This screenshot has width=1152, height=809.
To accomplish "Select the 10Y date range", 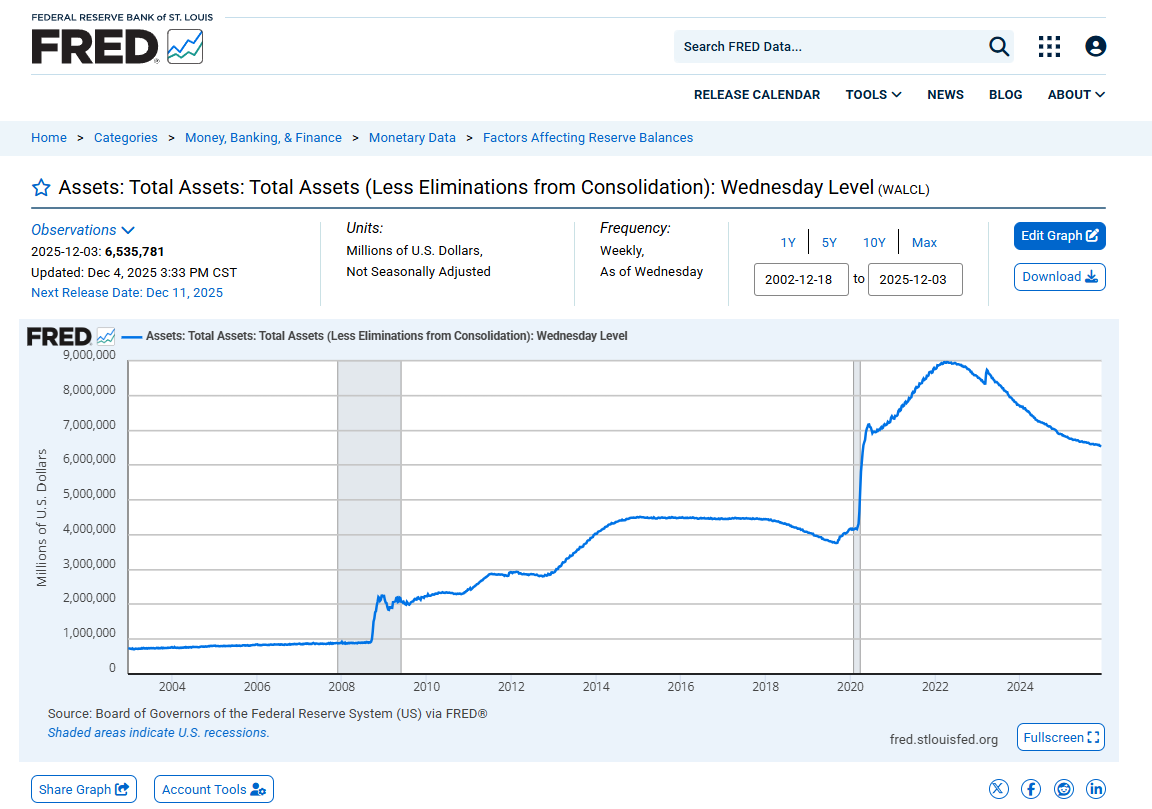I will coord(874,242).
